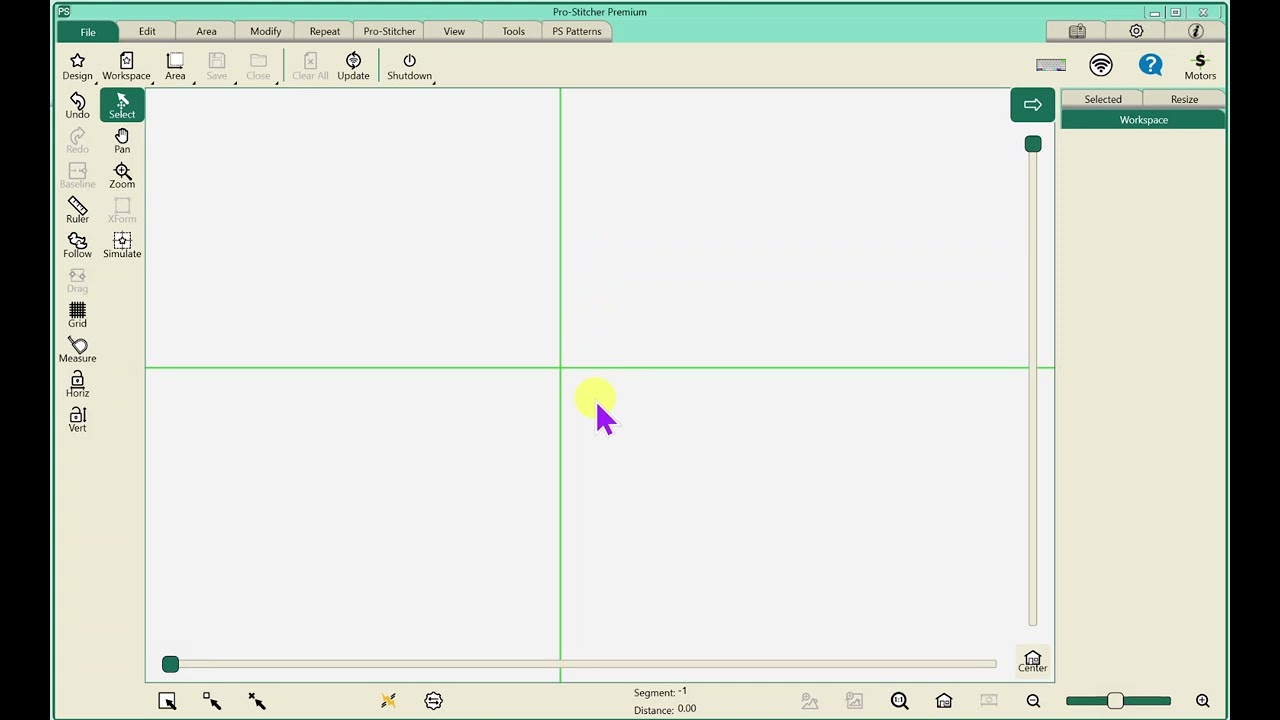Viewport: 1280px width, 720px height.
Task: Start the Simulate tool
Action: tap(122, 245)
